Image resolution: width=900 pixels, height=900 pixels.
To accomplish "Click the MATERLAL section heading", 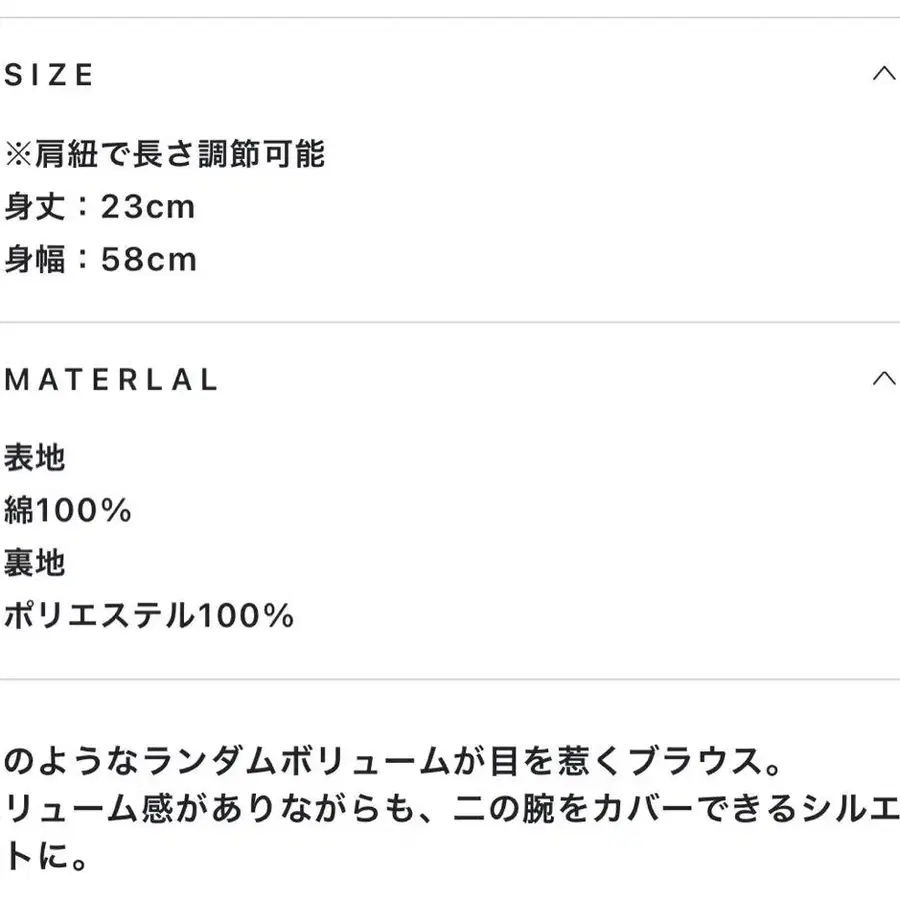I will click(111, 379).
